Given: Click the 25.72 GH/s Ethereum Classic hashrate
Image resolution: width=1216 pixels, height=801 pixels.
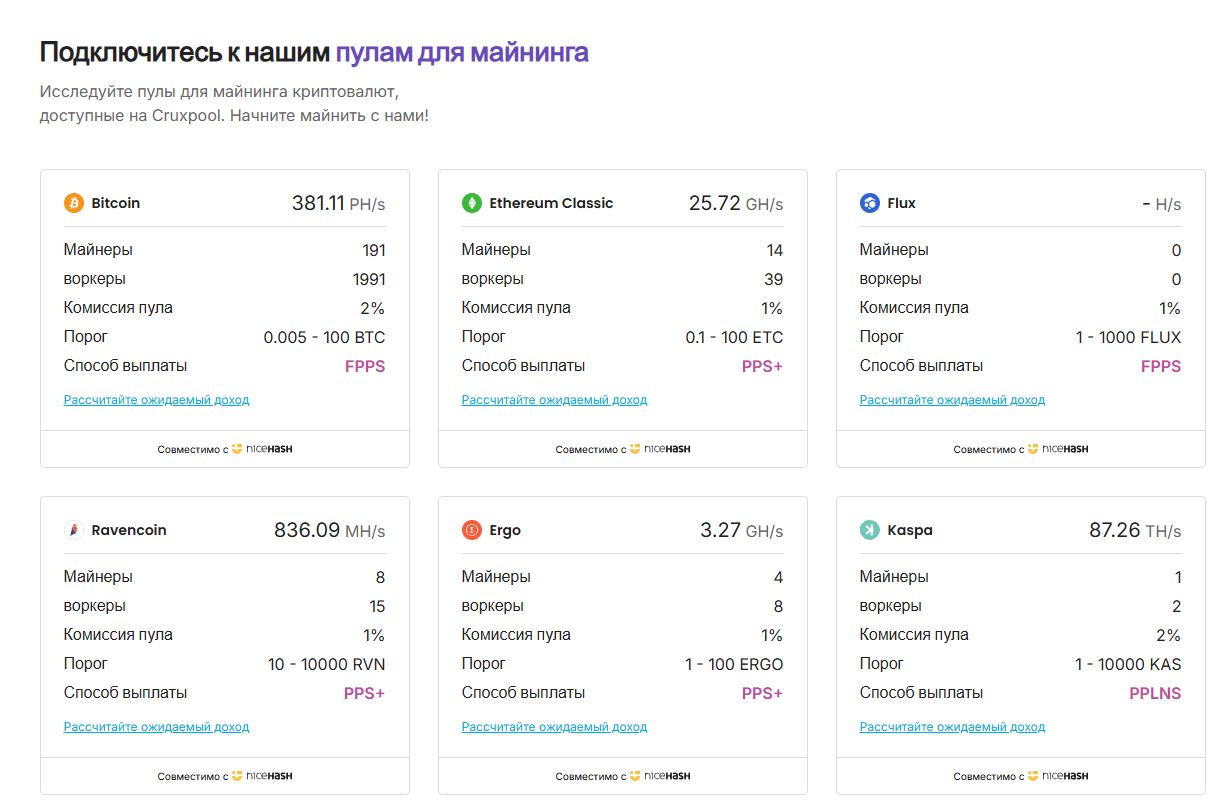Looking at the screenshot, I should click(736, 204).
